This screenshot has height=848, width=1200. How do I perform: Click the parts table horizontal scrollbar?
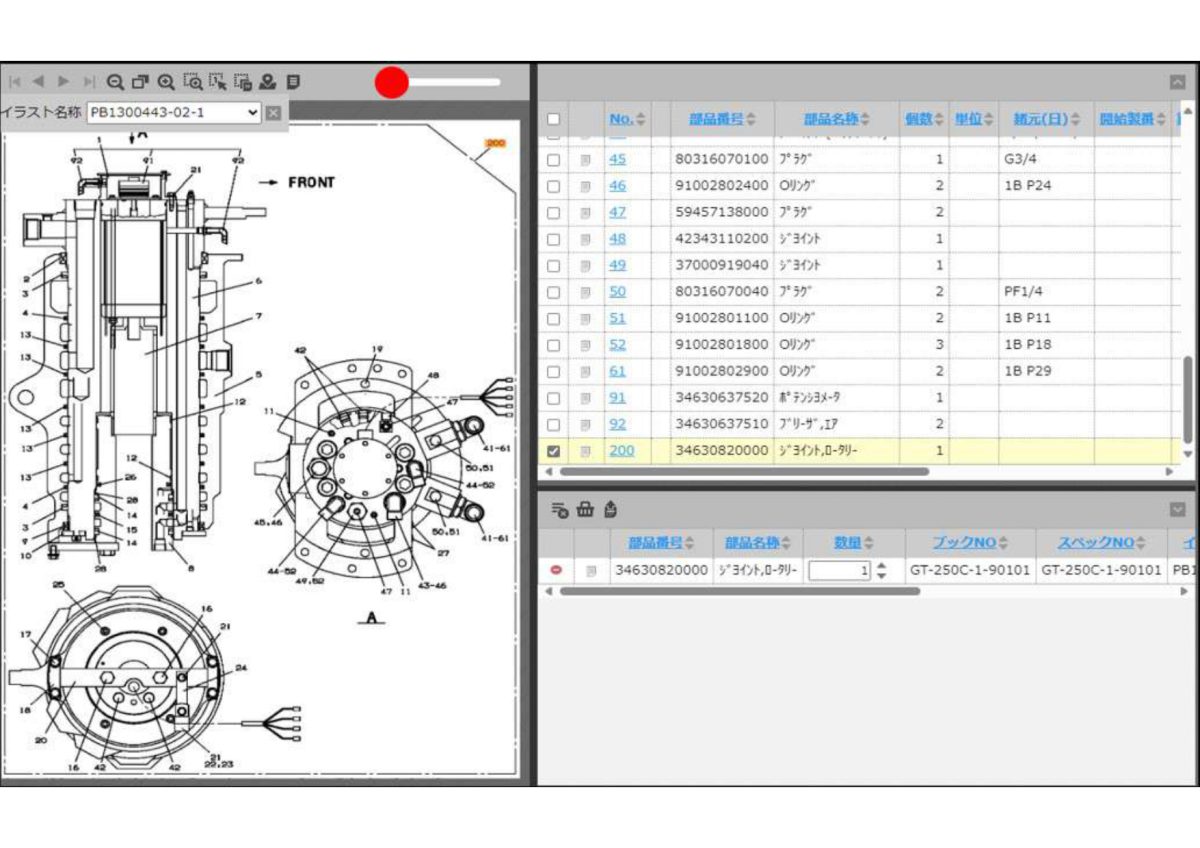744,471
